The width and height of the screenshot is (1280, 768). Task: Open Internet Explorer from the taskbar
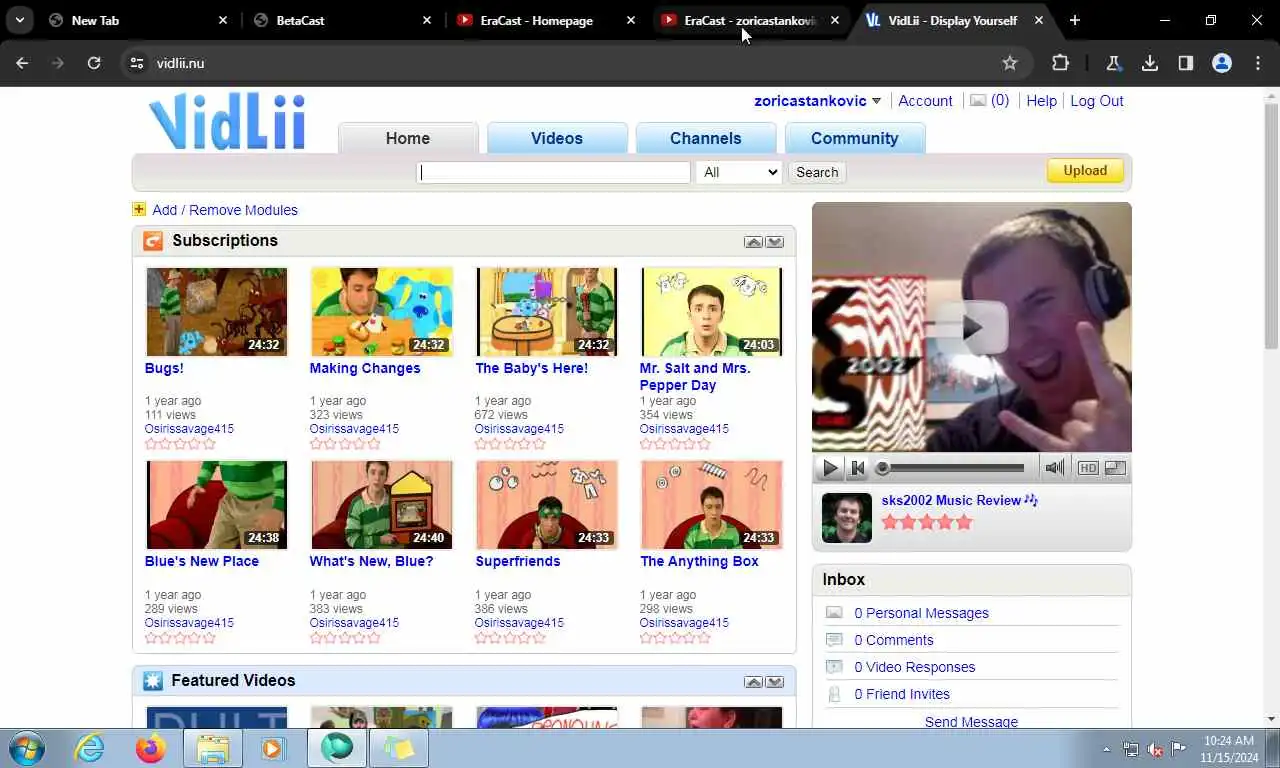pyautogui.click(x=89, y=748)
